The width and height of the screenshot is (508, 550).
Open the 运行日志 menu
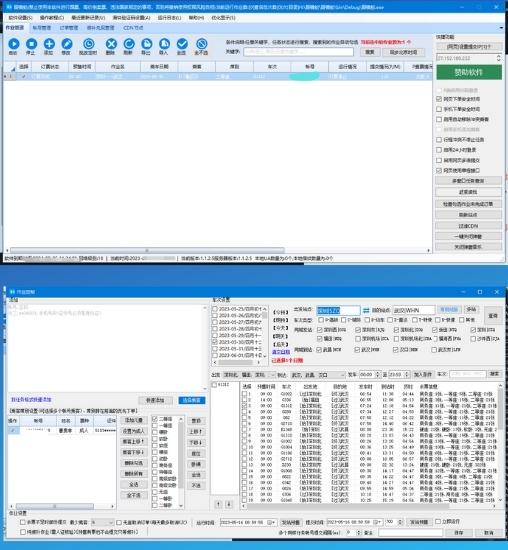(169, 18)
